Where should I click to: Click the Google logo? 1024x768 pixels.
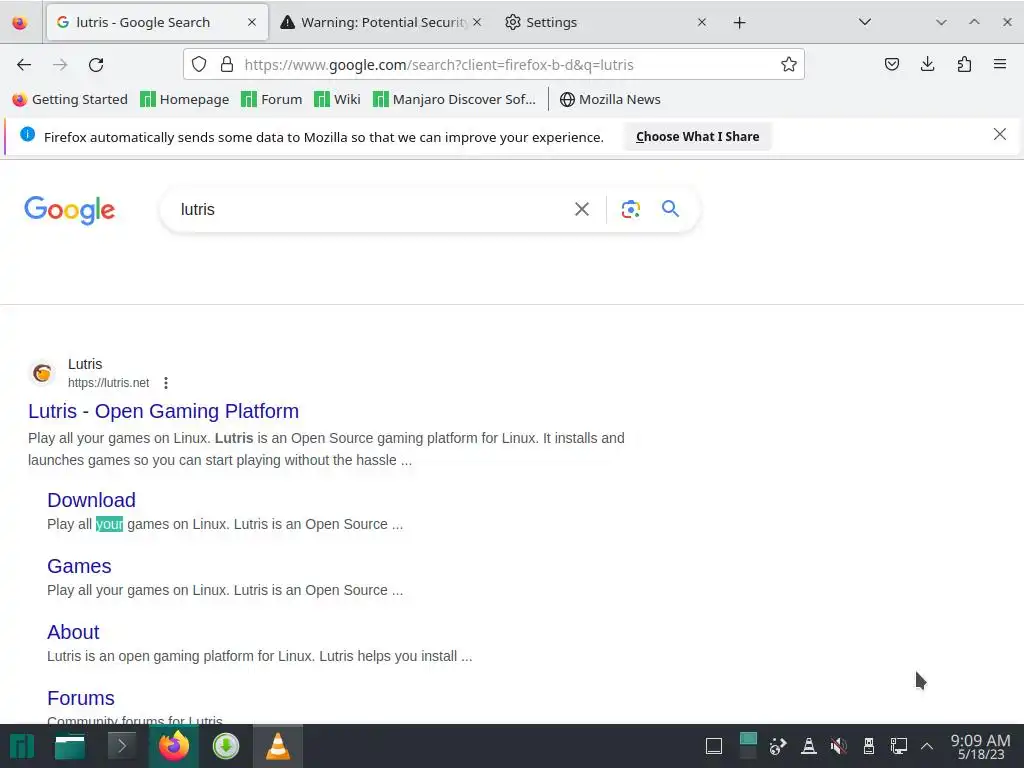(x=69, y=210)
